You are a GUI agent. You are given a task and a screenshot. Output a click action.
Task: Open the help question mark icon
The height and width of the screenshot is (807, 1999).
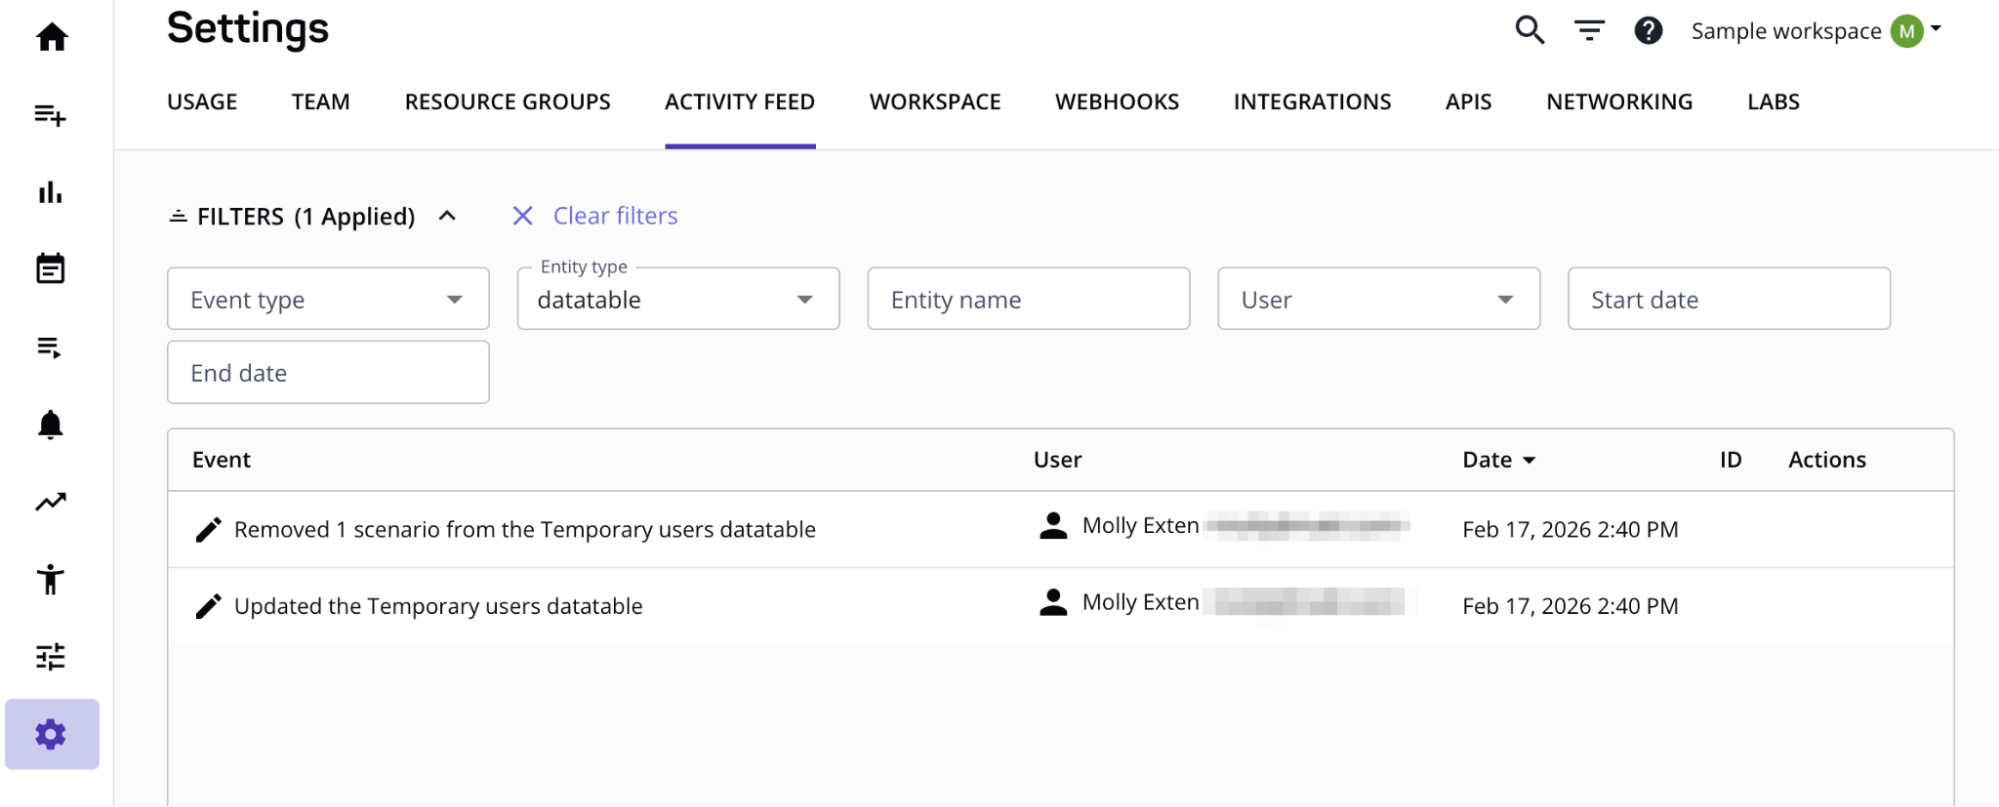tap(1647, 31)
